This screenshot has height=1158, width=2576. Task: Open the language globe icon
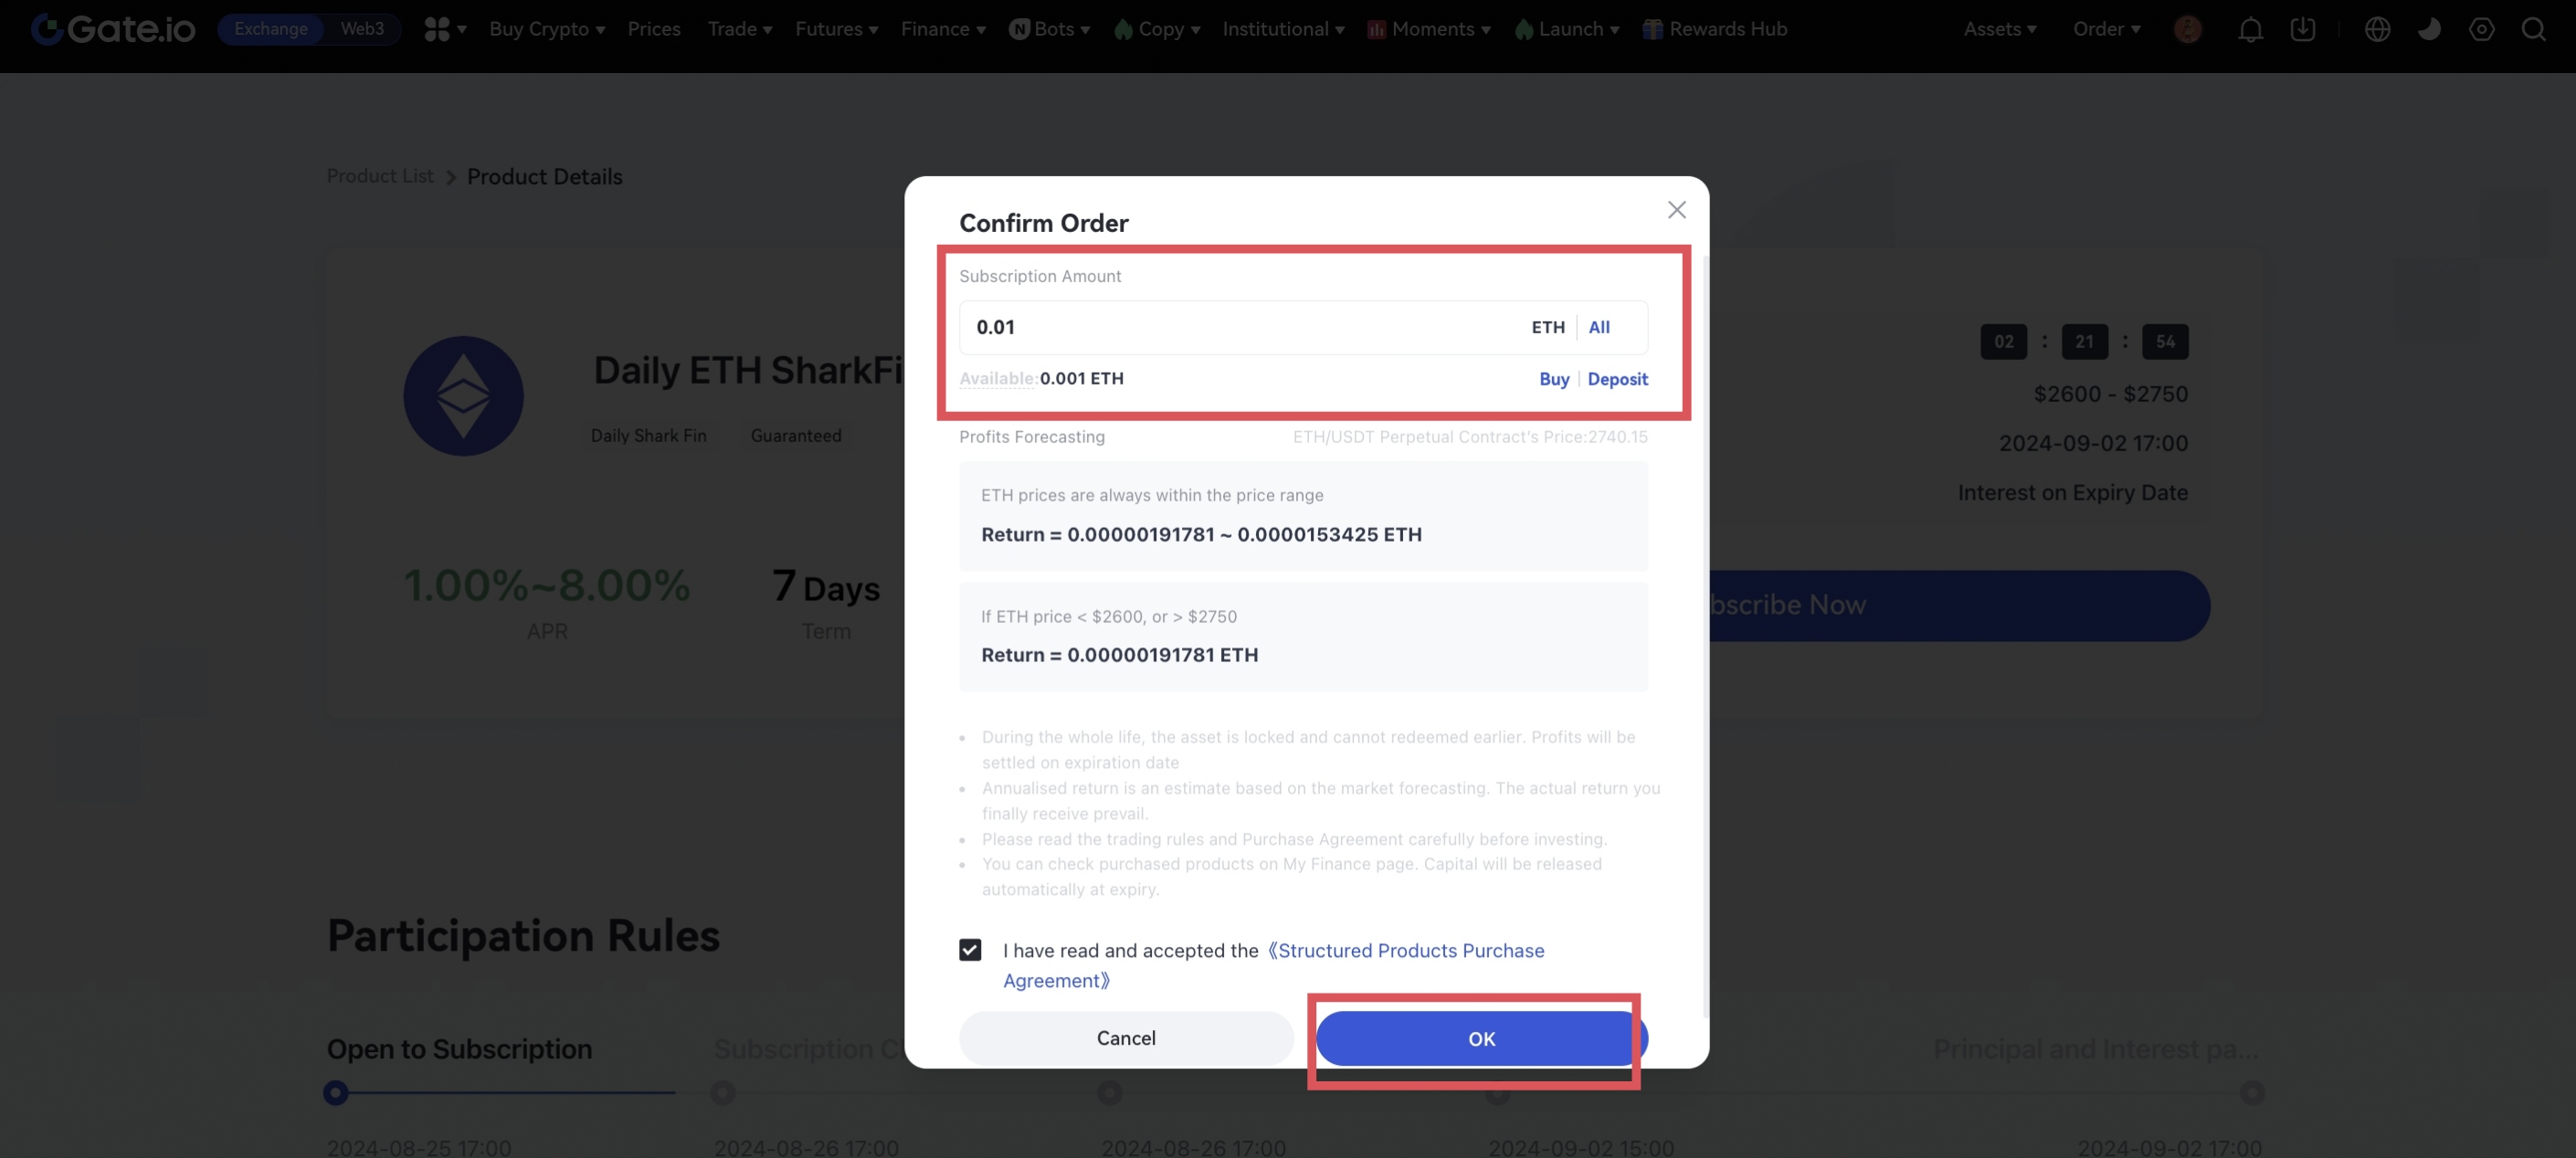(2377, 30)
